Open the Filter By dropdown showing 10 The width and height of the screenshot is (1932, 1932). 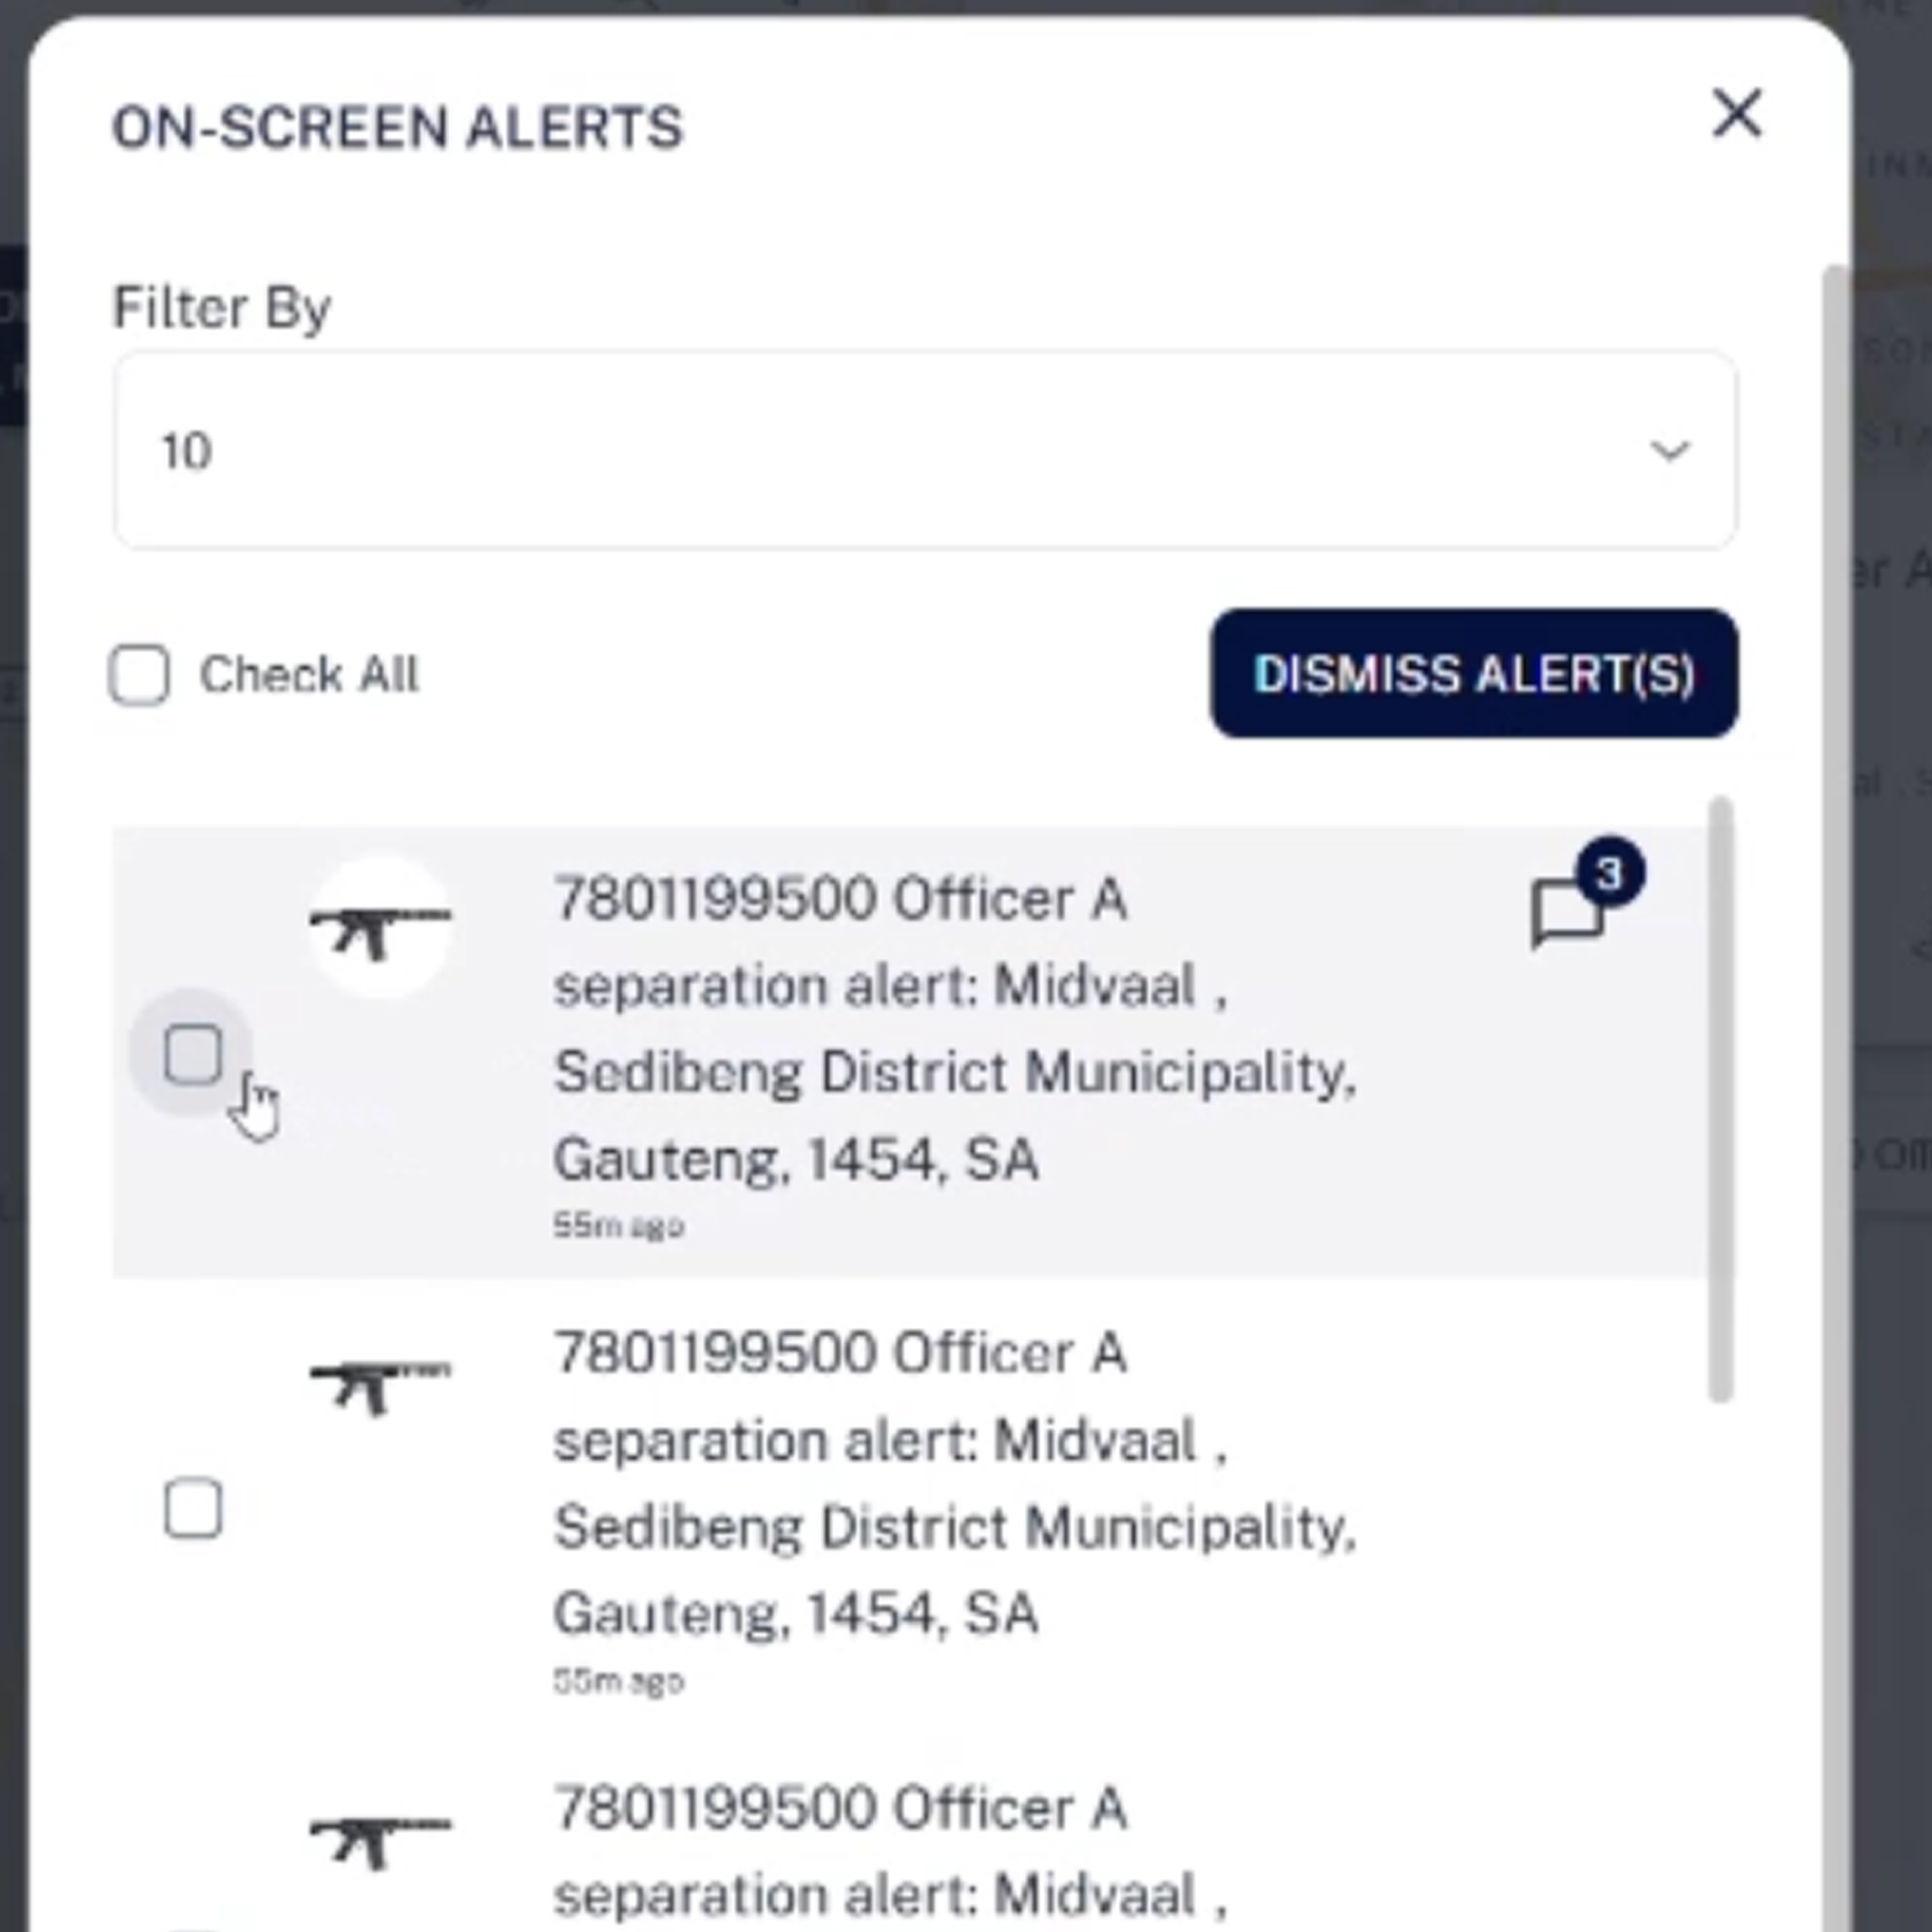tap(925, 450)
